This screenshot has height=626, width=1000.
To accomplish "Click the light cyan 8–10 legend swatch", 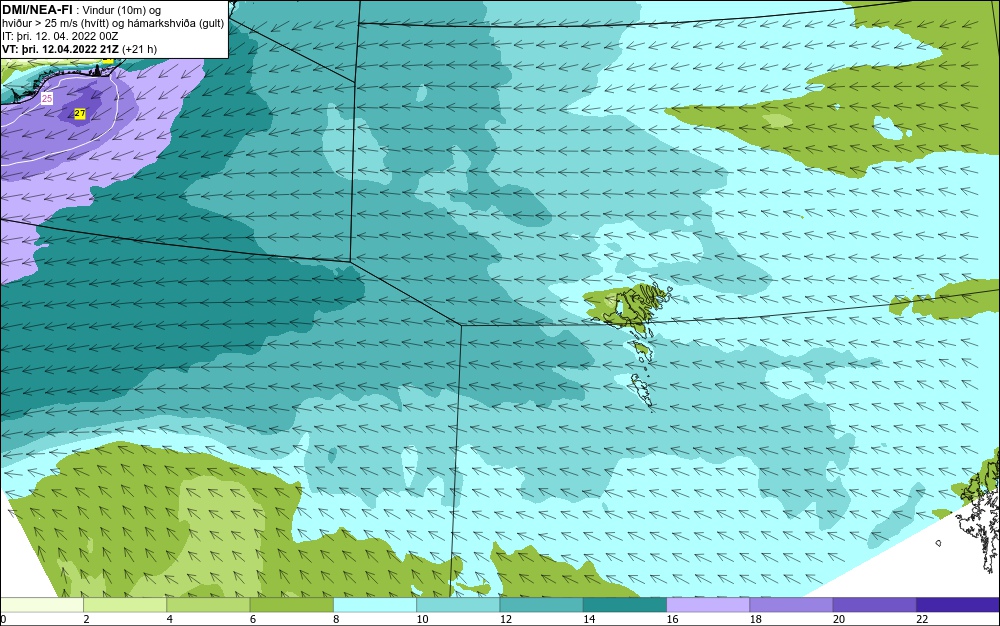I will (x=375, y=605).
